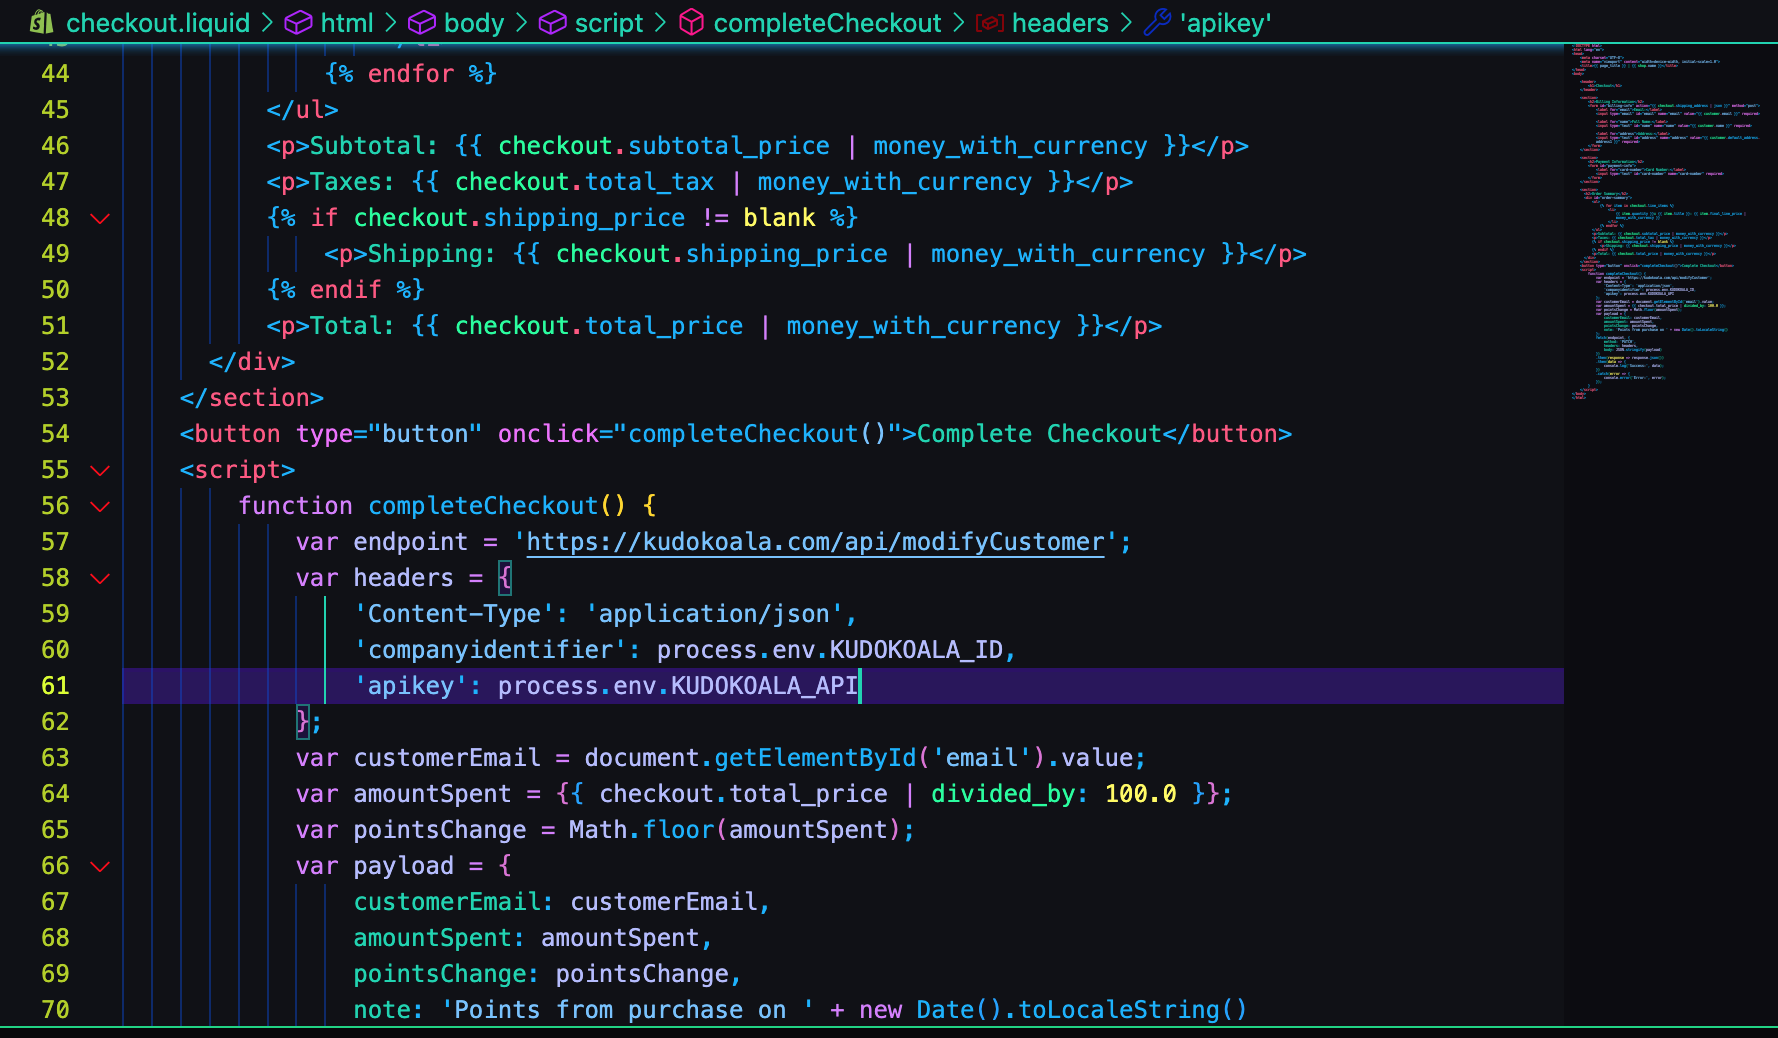Image resolution: width=1778 pixels, height=1038 pixels.
Task: Click 'function' keyword on line 56
Action: (295, 506)
